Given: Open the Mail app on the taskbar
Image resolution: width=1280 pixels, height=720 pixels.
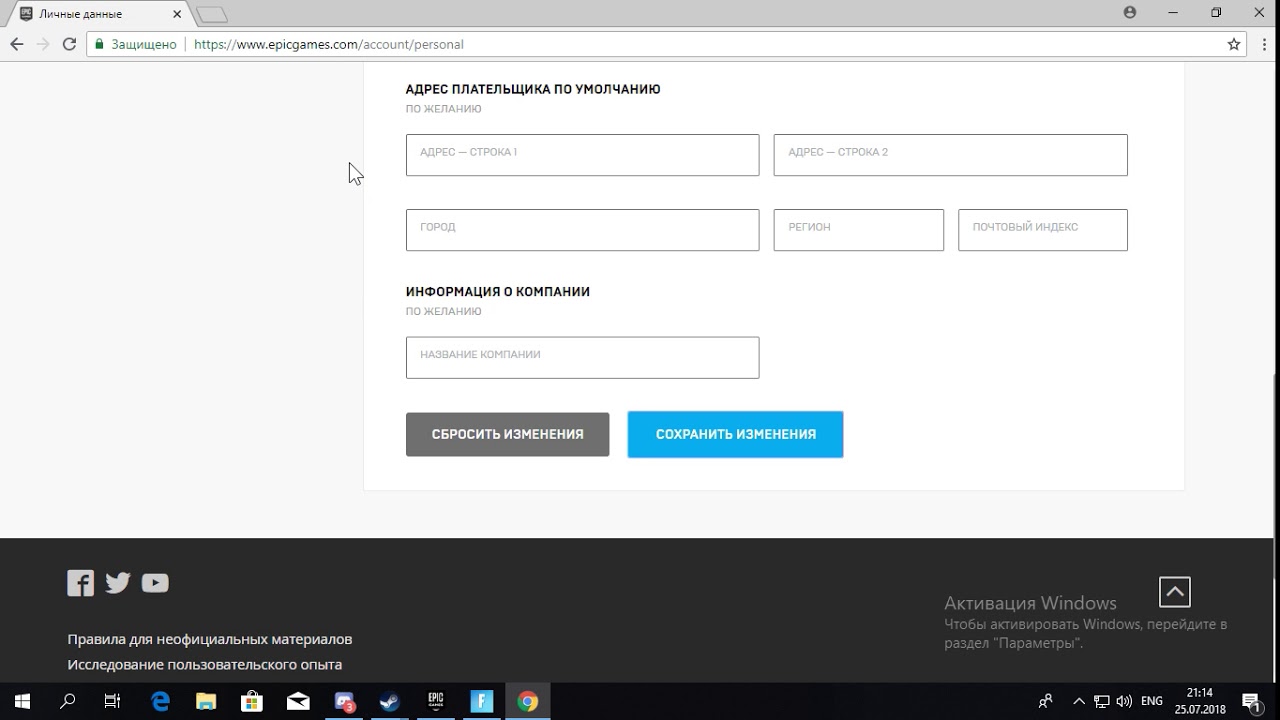Looking at the screenshot, I should tap(298, 701).
